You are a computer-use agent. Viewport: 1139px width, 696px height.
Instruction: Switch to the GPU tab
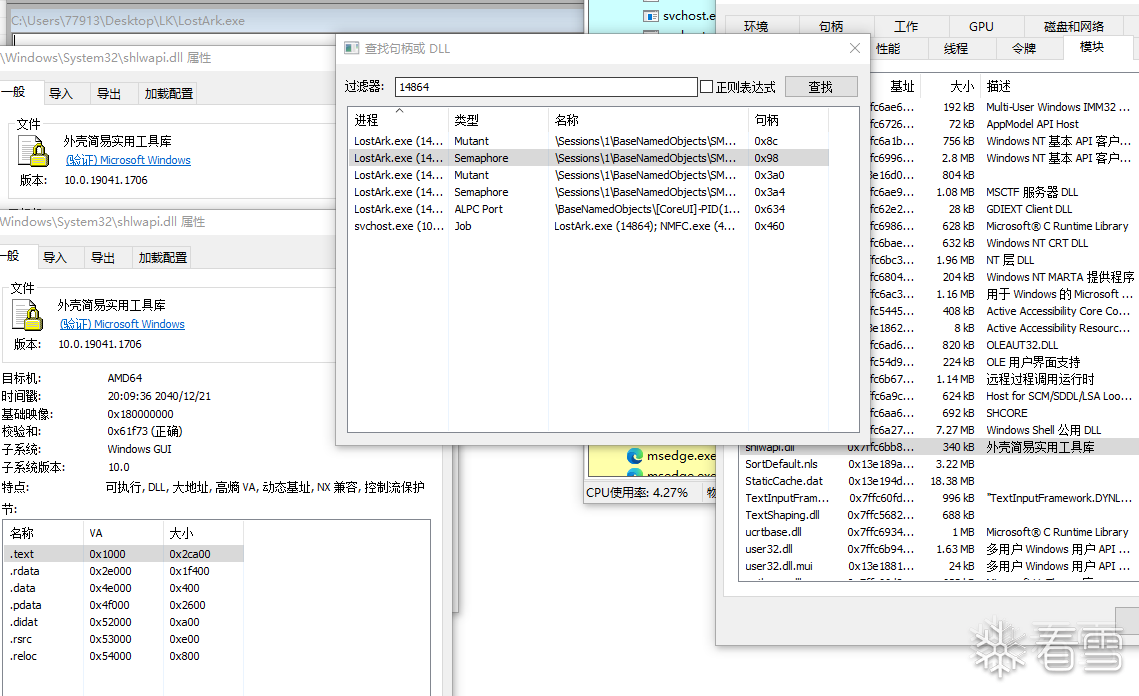pos(981,27)
